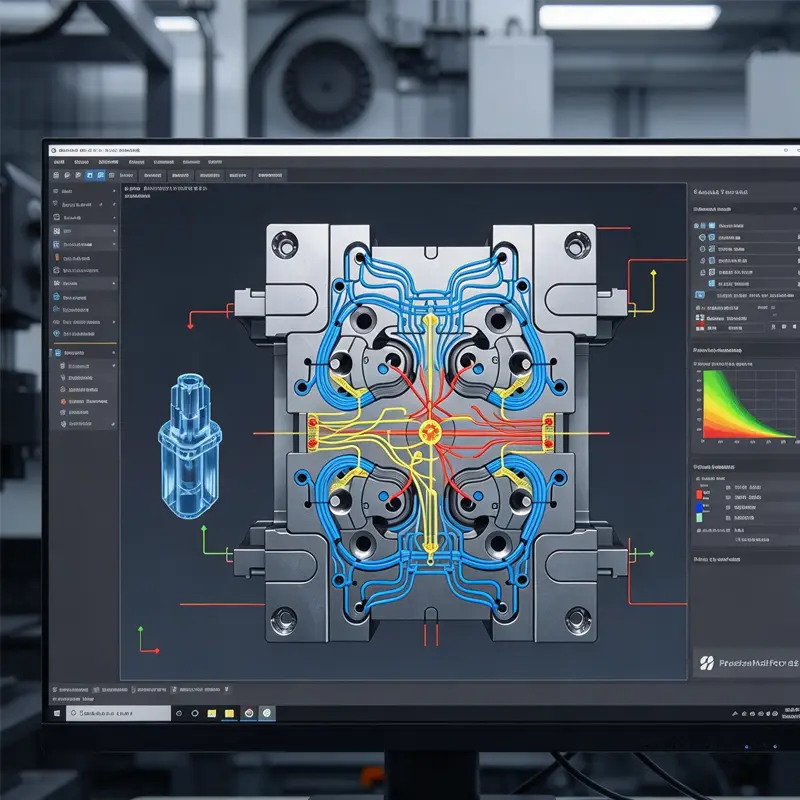Viewport: 800px width, 800px height.
Task: Click the last text button in the top toolbar
Action: [270, 175]
